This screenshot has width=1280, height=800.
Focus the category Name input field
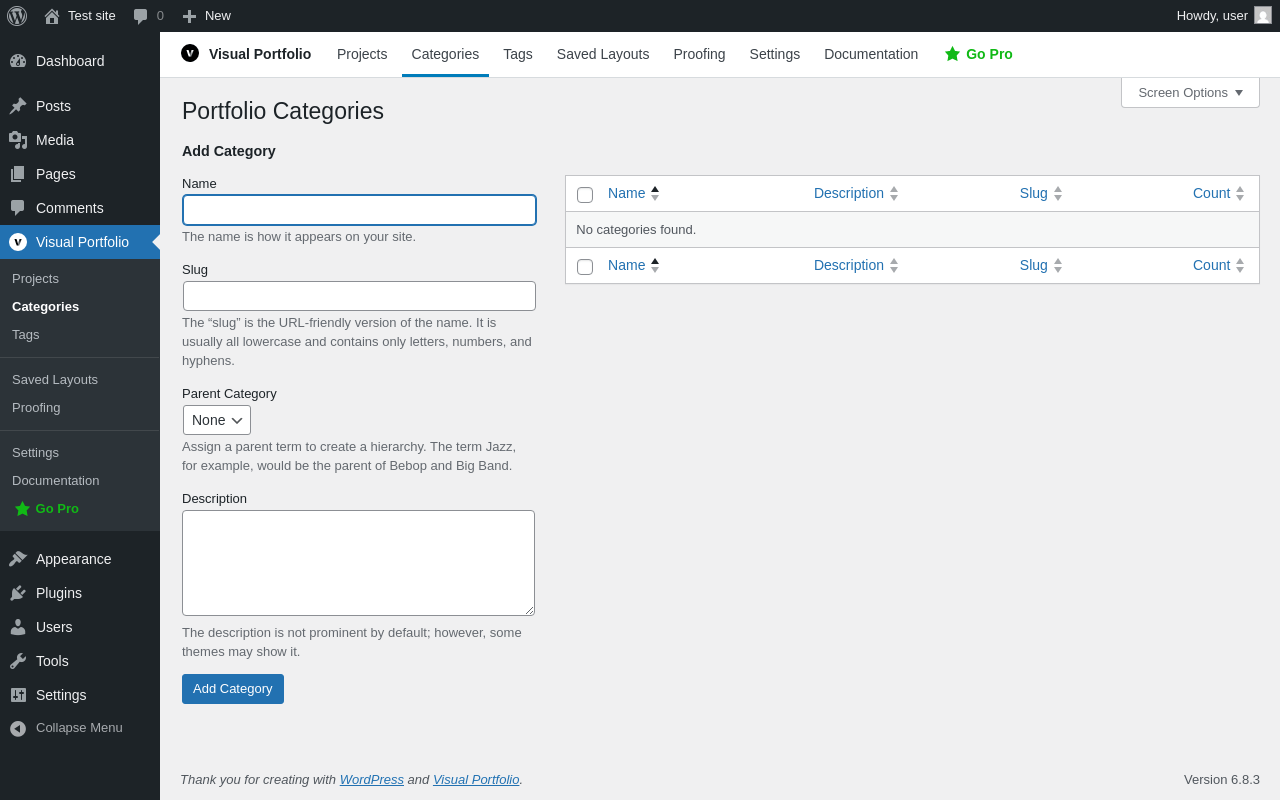coord(359,210)
